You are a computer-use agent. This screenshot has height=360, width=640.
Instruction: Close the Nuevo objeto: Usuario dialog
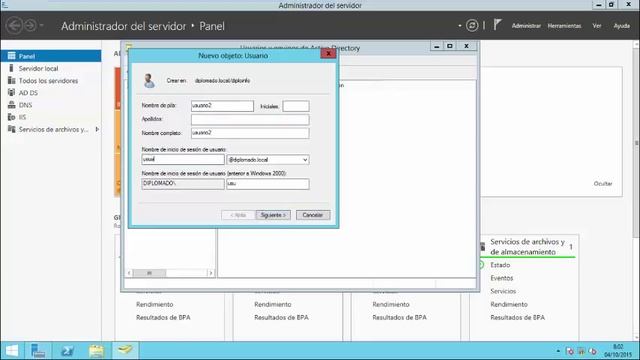coord(328,53)
